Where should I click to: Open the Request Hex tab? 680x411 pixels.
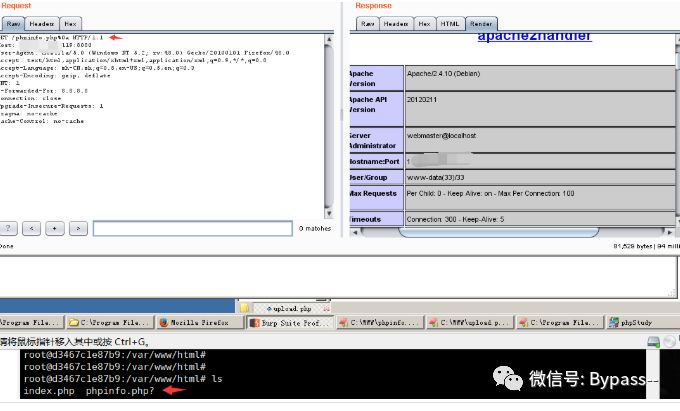coord(70,24)
